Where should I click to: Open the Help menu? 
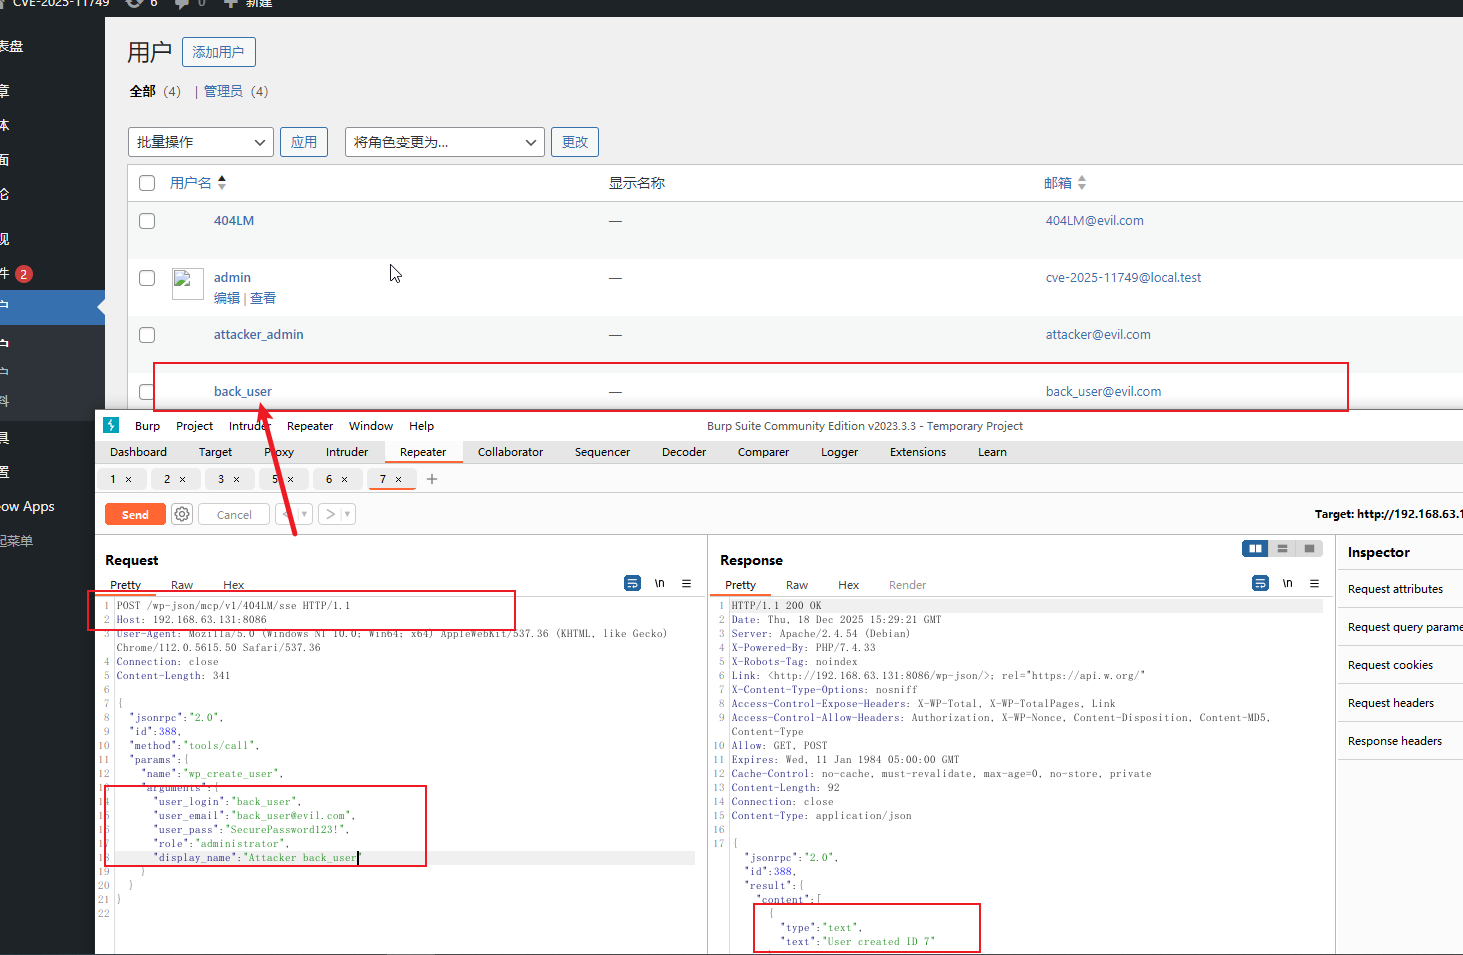422,426
